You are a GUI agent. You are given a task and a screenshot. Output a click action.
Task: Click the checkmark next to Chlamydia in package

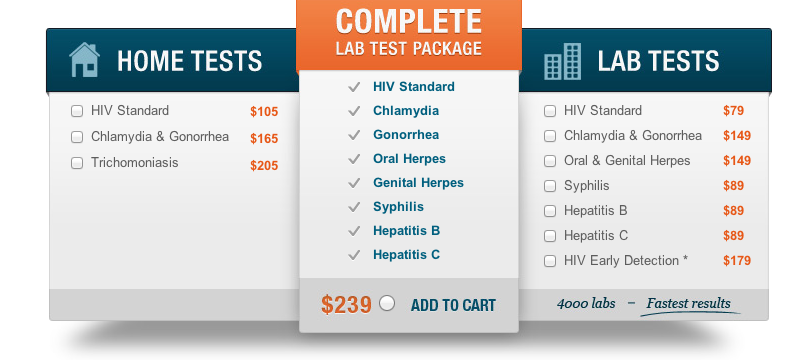(354, 111)
